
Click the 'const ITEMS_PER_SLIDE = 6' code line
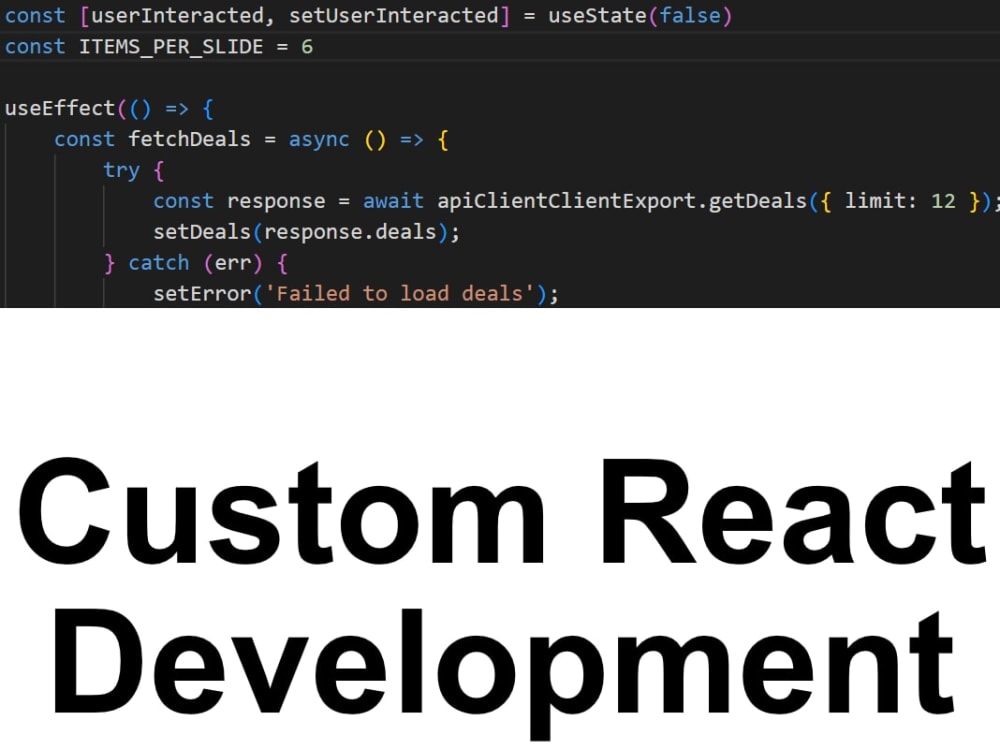point(159,47)
